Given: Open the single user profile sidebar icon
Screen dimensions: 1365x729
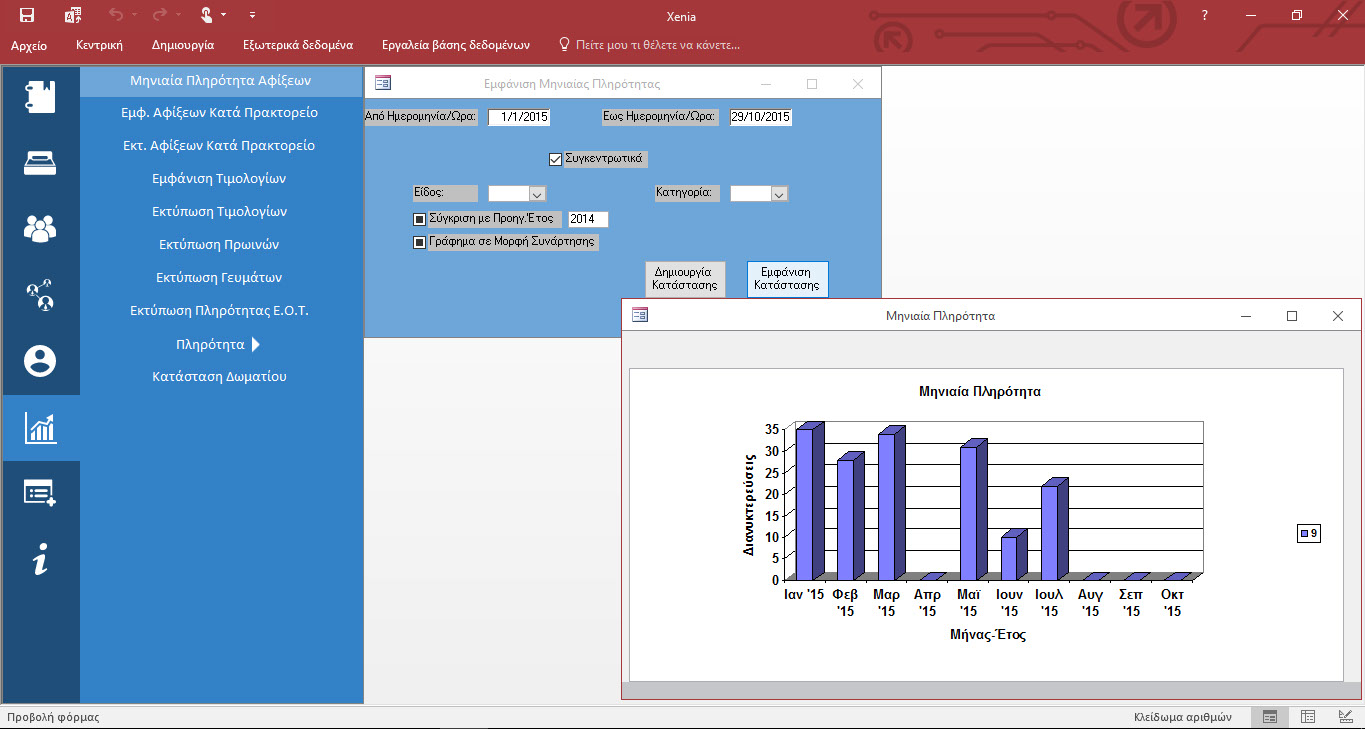Looking at the screenshot, I should coord(40,361).
